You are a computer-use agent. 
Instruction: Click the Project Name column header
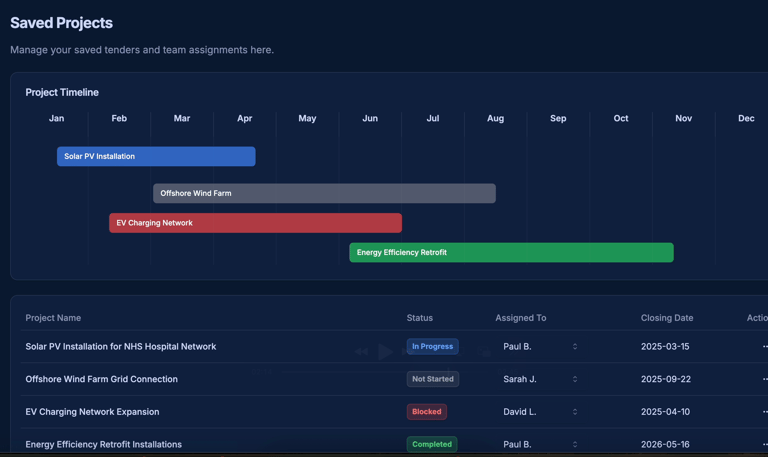pyautogui.click(x=53, y=318)
